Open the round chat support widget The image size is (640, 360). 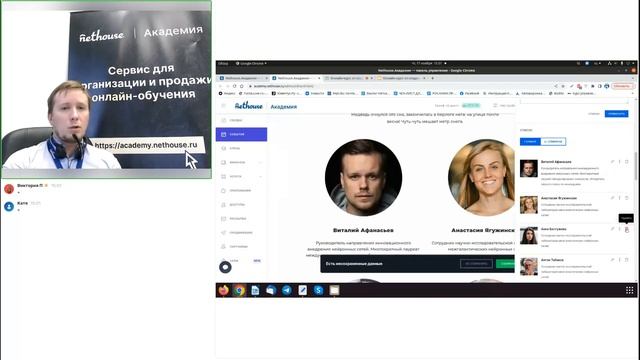tap(225, 267)
